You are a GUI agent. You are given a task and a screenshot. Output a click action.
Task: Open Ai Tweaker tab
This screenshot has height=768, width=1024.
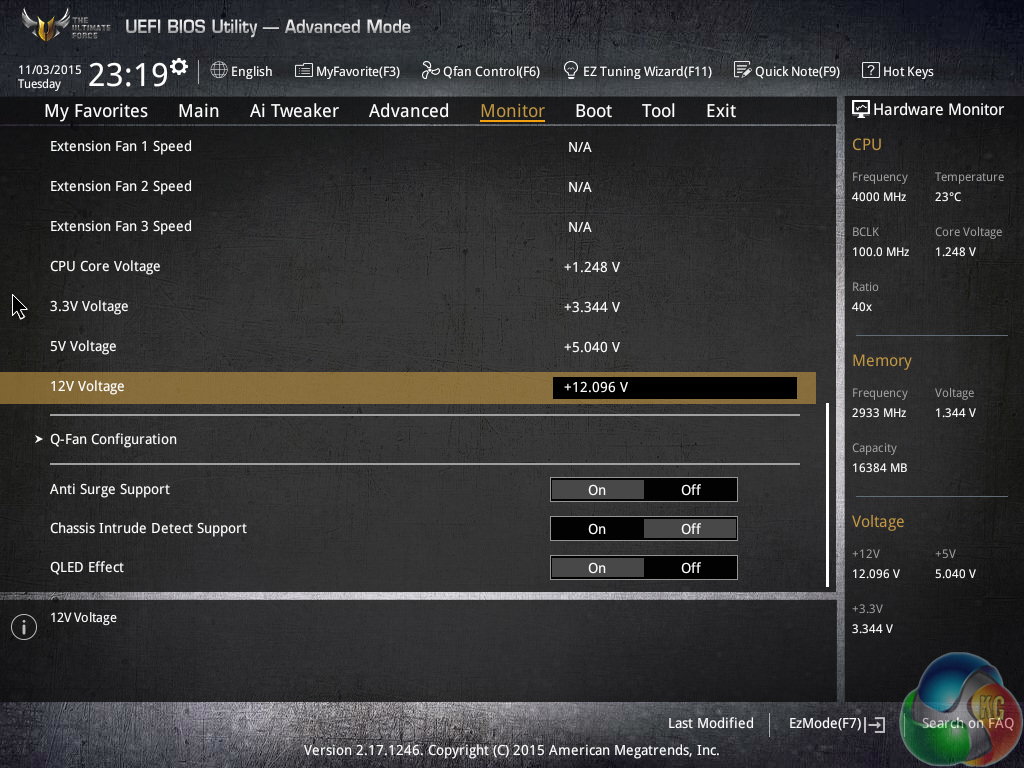tap(294, 111)
